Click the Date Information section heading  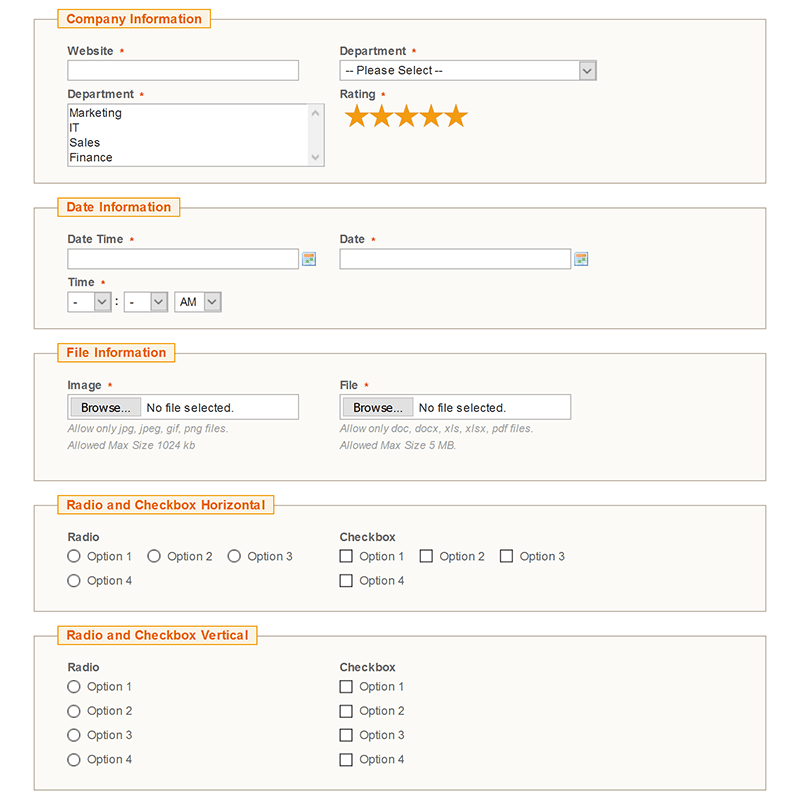tap(119, 207)
